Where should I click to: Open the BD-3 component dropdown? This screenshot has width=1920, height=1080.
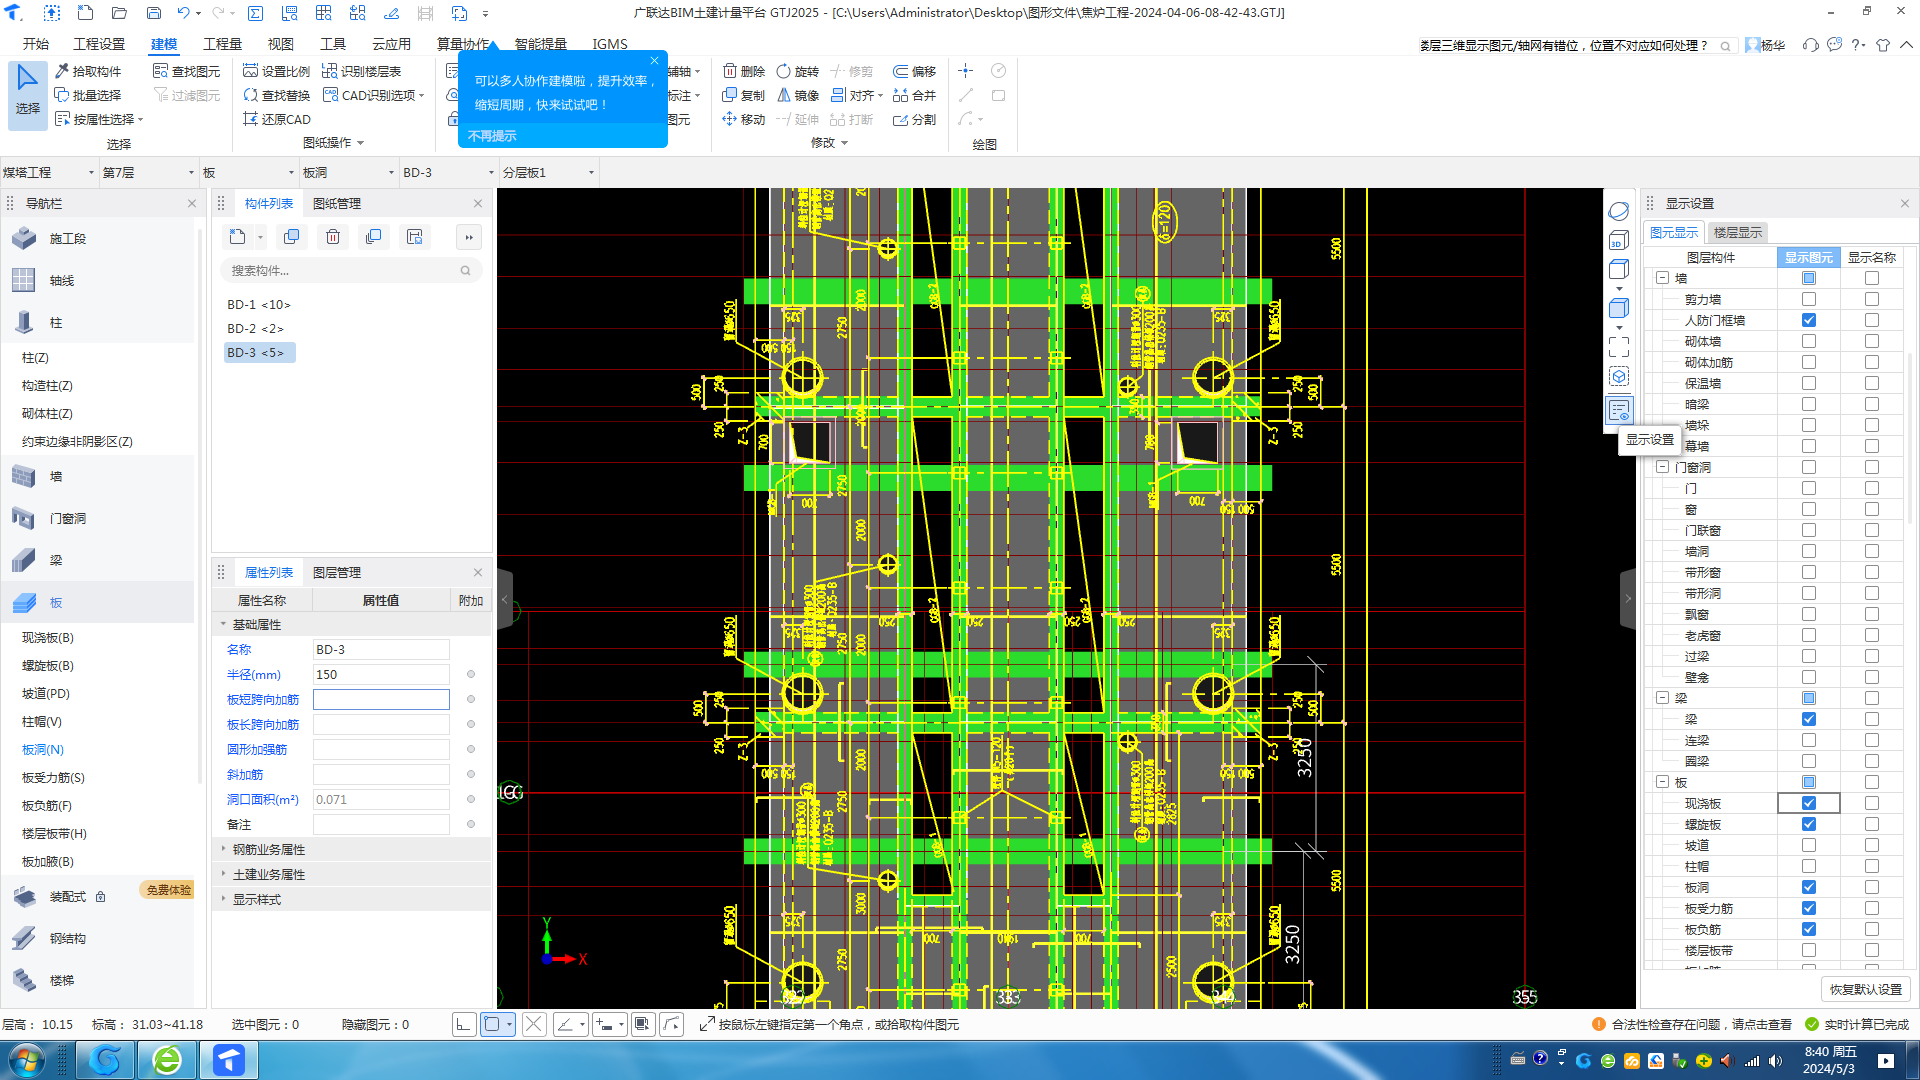[x=448, y=172]
